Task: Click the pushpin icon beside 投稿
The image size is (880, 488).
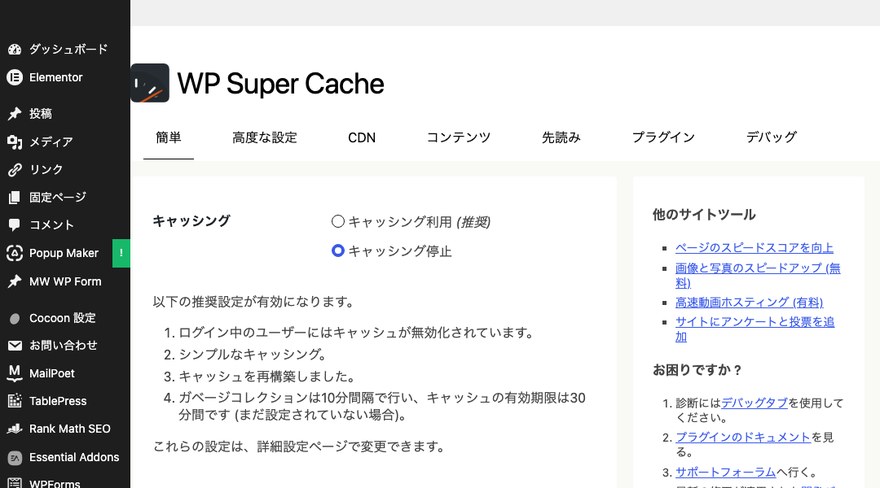Action: [x=15, y=114]
